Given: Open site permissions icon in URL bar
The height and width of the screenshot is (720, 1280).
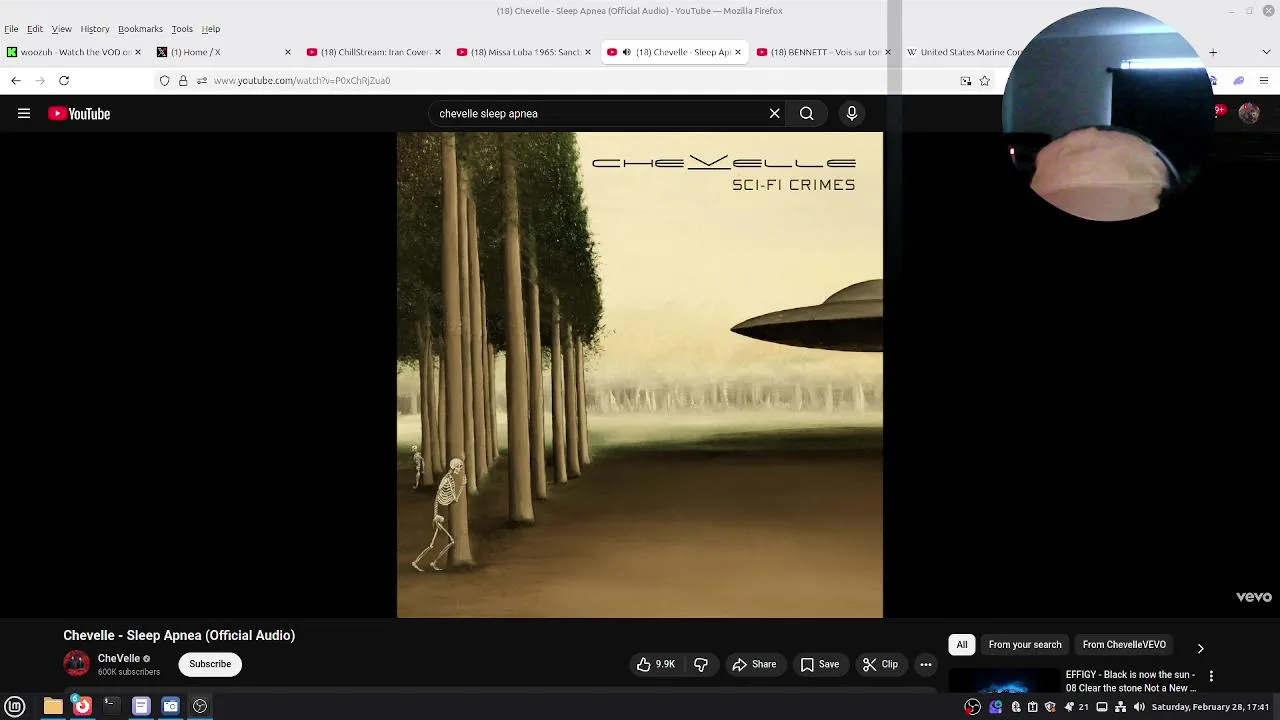Looking at the screenshot, I should 201,80.
